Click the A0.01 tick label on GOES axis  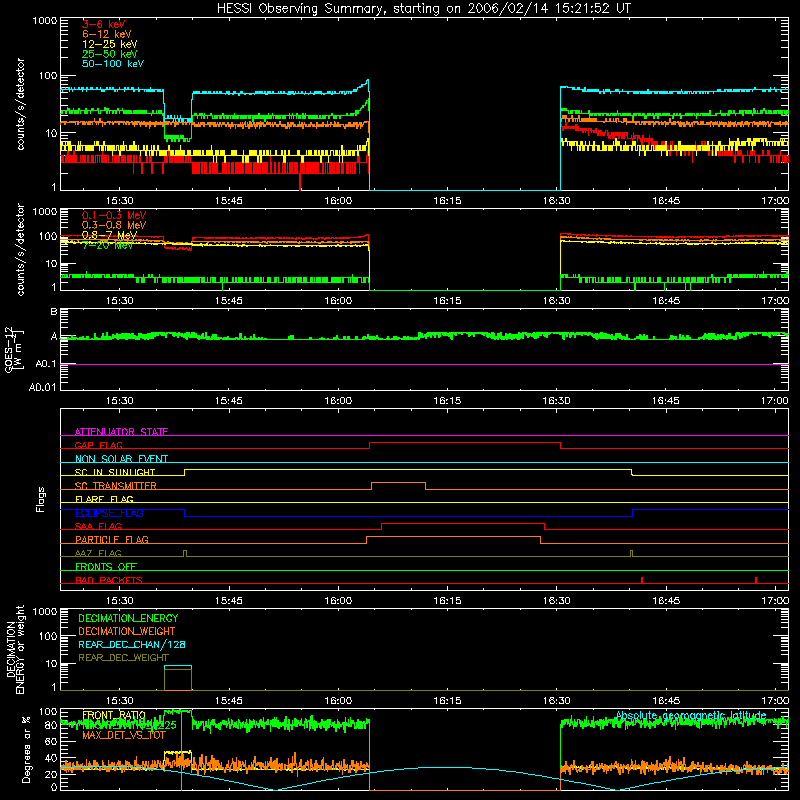point(43,388)
